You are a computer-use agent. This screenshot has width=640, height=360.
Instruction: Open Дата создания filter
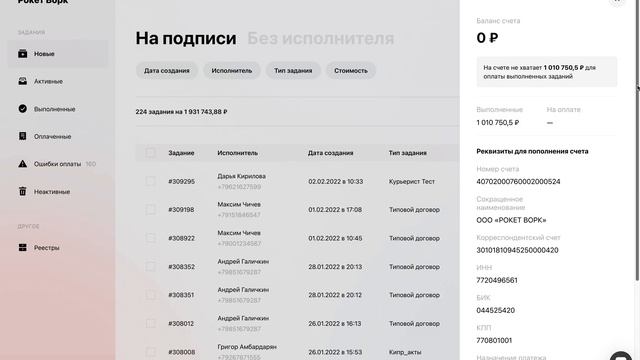[x=167, y=71]
